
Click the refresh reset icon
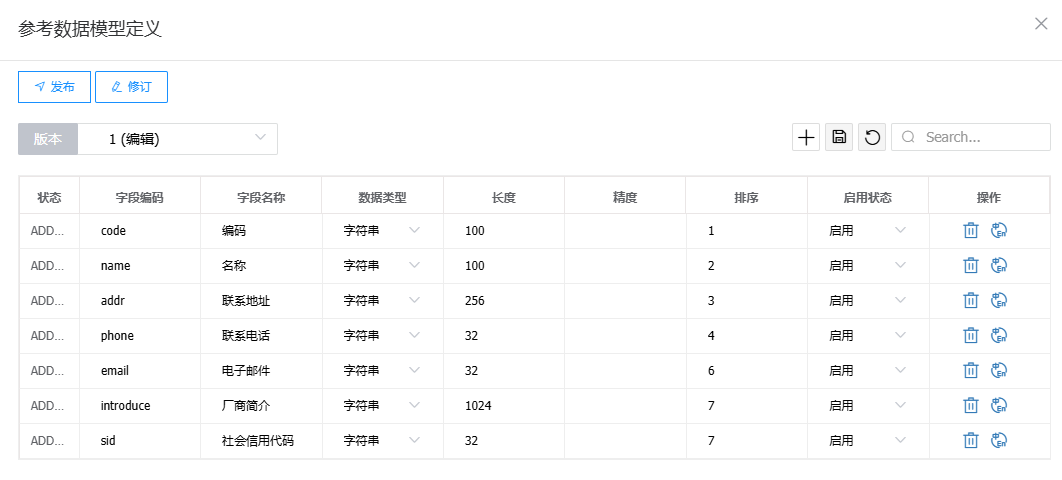click(872, 138)
